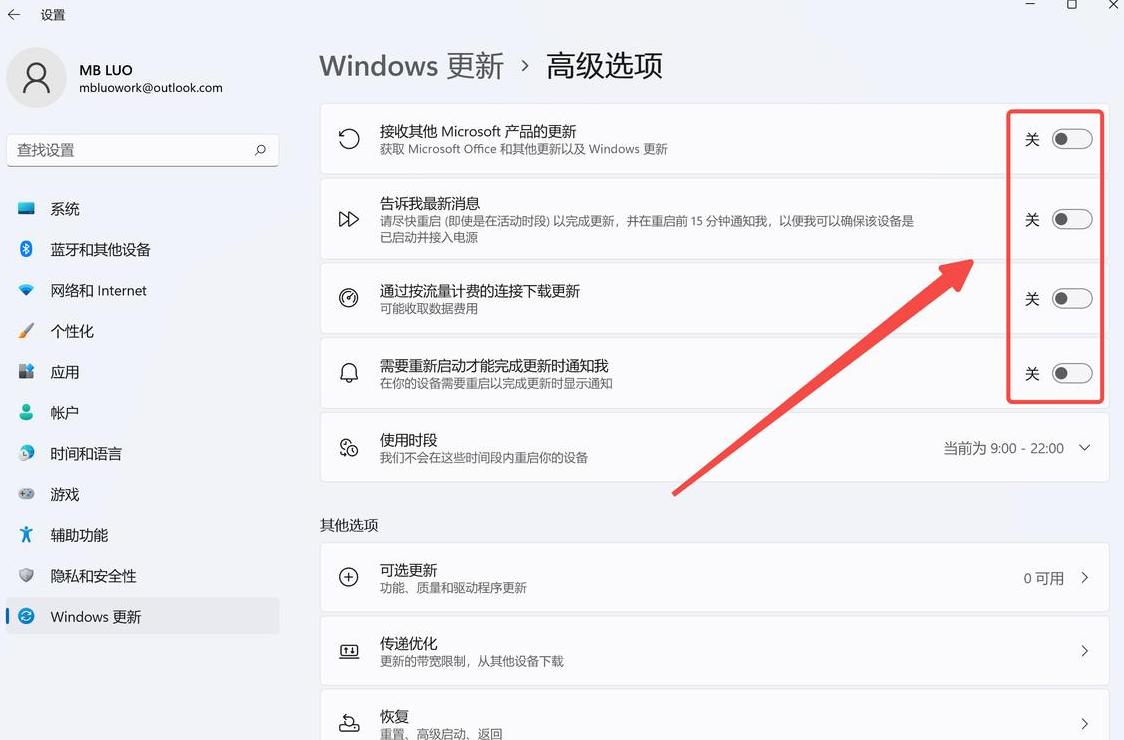The width and height of the screenshot is (1124, 740).
Task: Click the accessibility figure icon
Action: (27, 534)
